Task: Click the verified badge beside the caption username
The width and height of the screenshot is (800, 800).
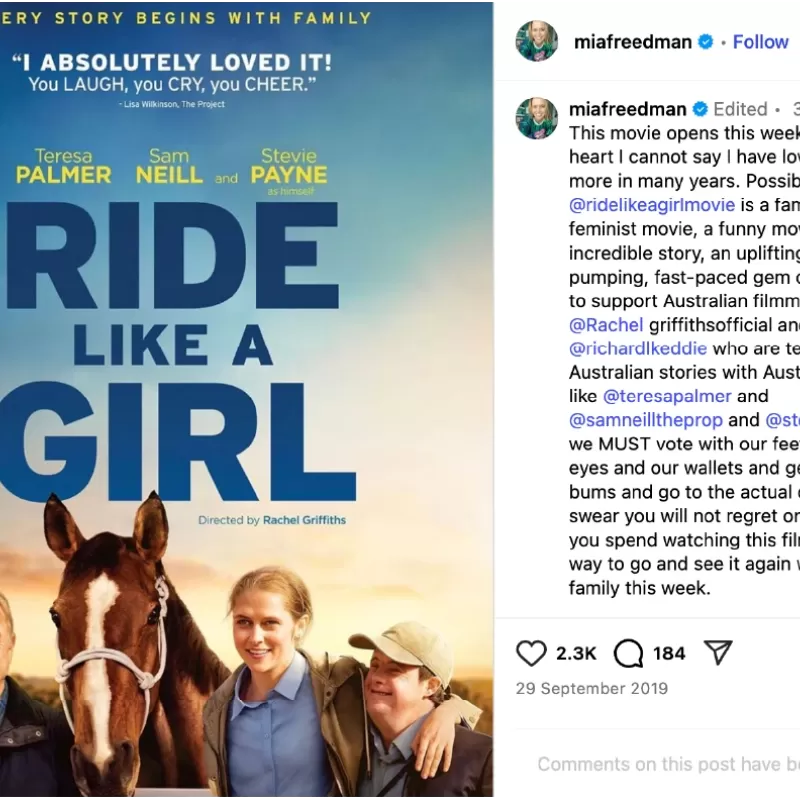Action: 700,109
